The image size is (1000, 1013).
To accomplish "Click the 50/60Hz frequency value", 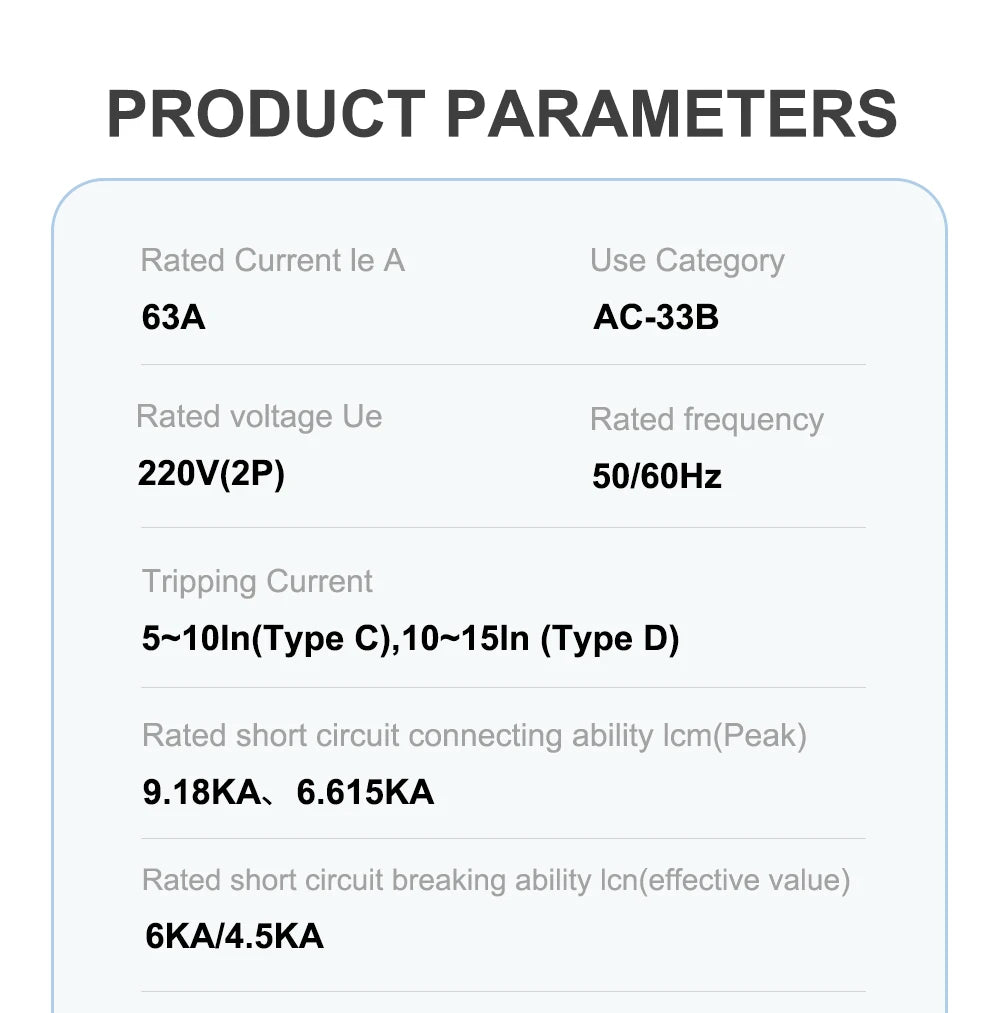I will click(656, 477).
